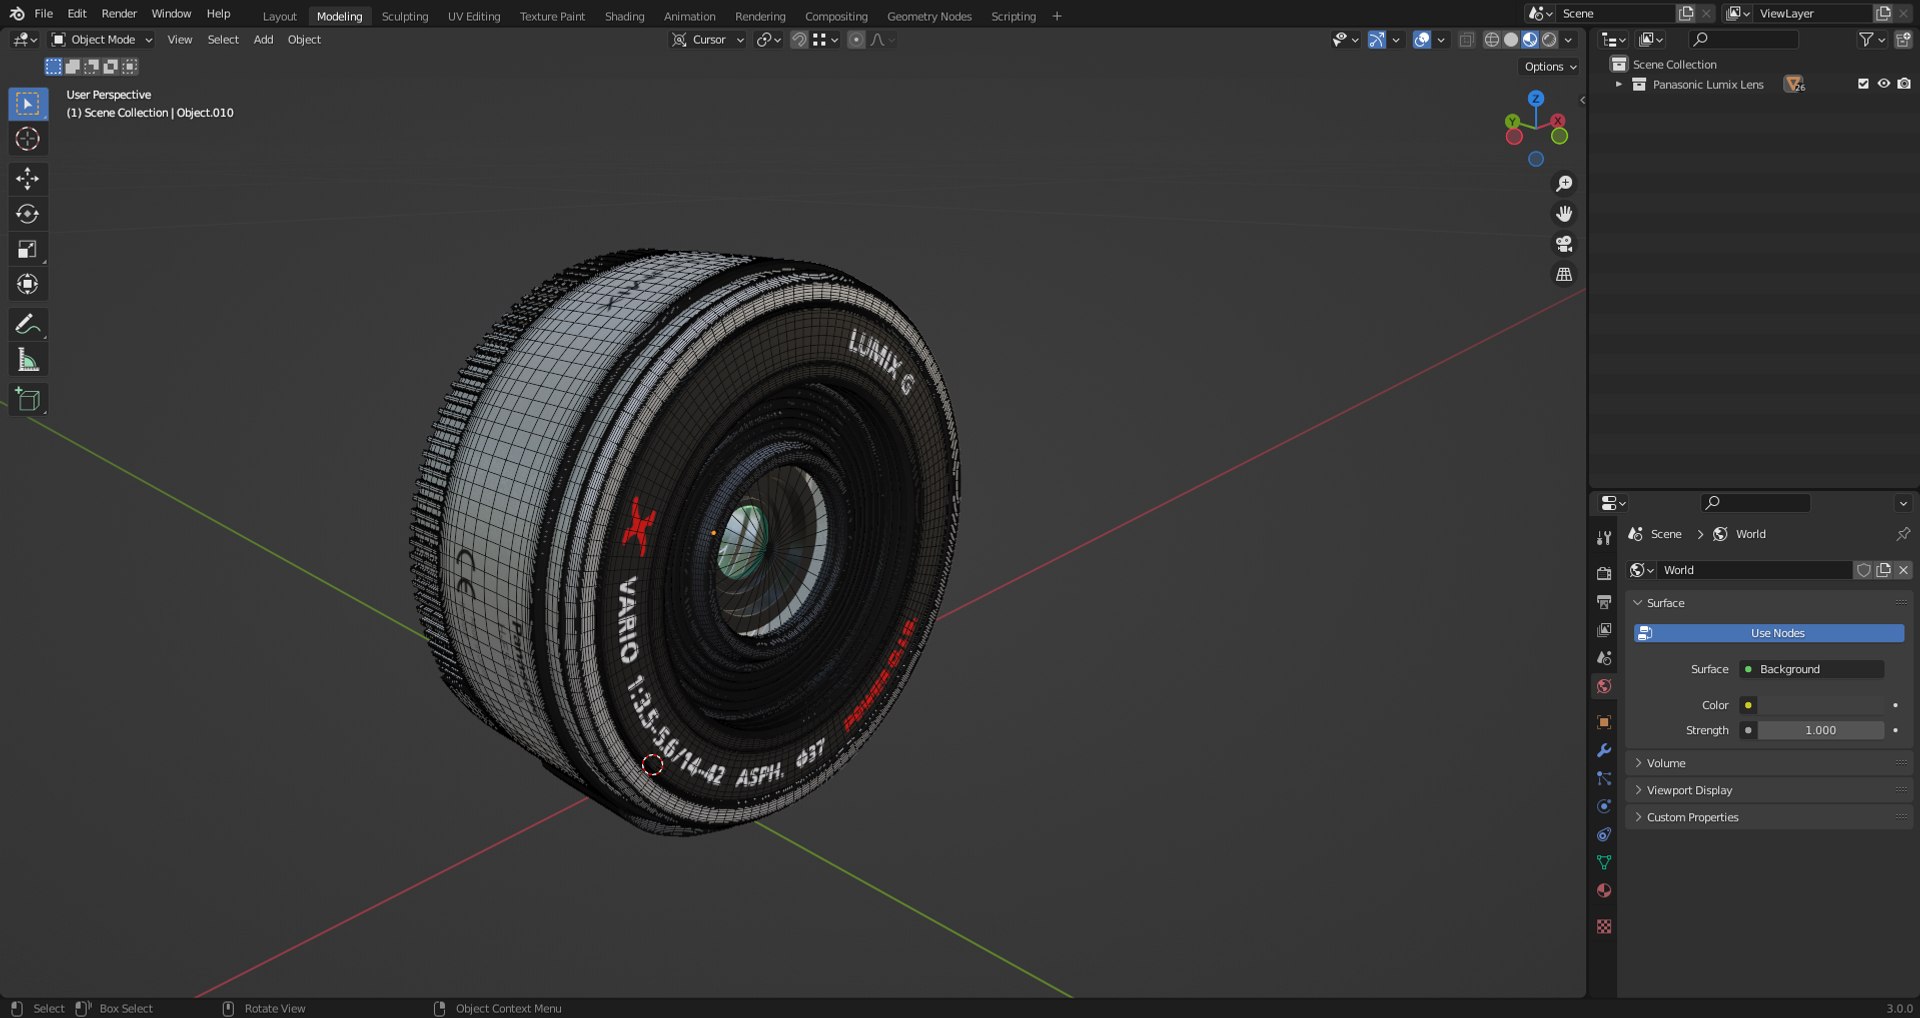Image resolution: width=1920 pixels, height=1018 pixels.
Task: Select the Annotate pencil tool
Action: click(28, 324)
